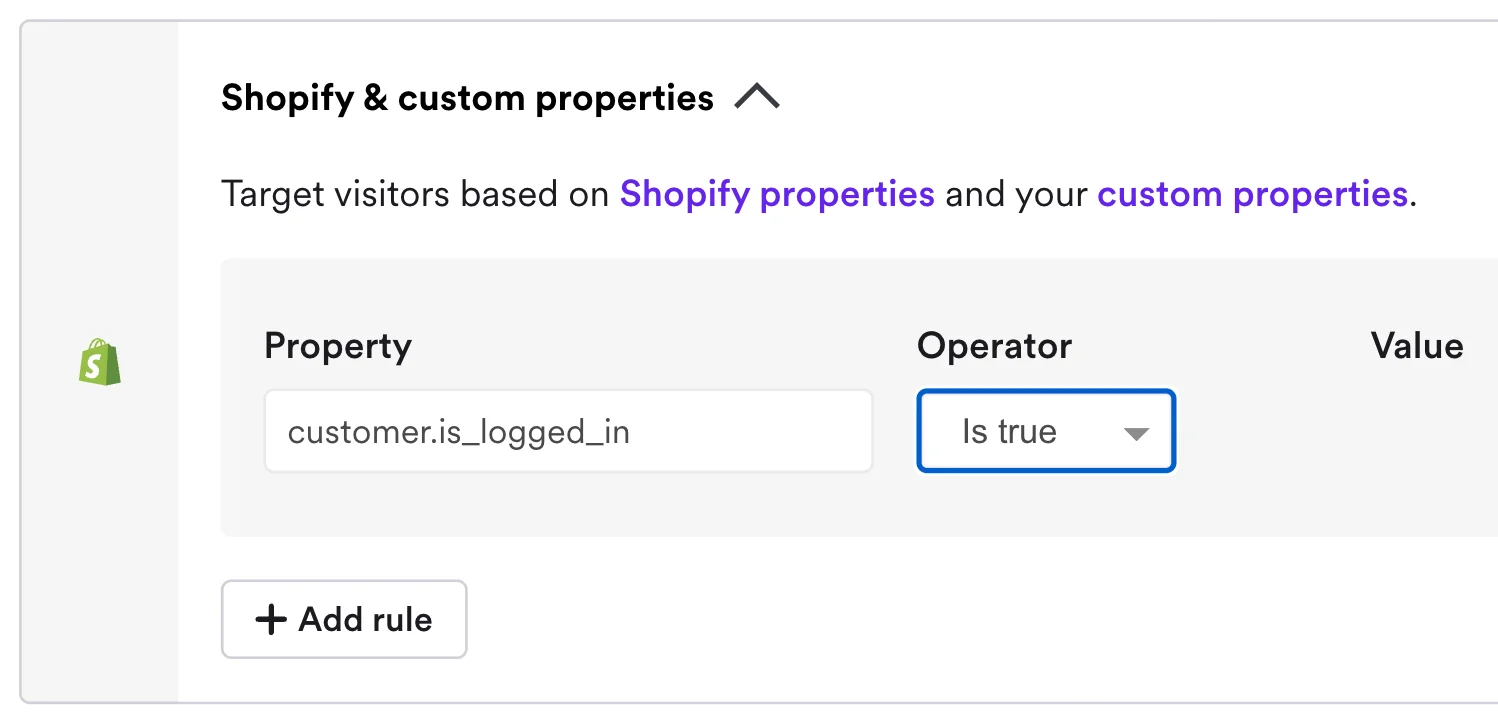1498x718 pixels.
Task: Click the "Is true" text in selector
Action: [1009, 431]
